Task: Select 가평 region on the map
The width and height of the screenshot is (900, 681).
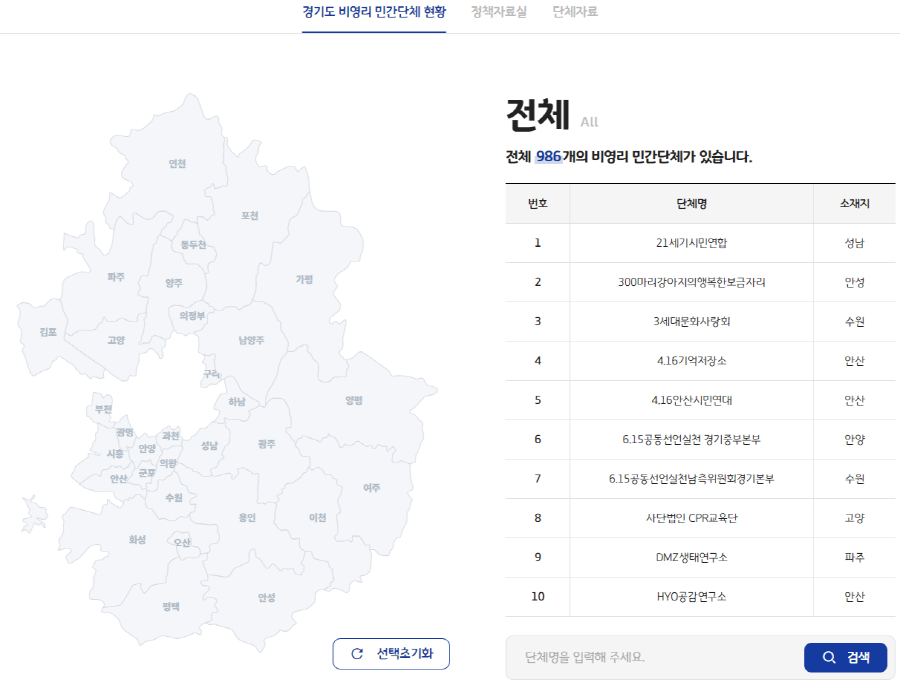Action: pyautogui.click(x=304, y=280)
